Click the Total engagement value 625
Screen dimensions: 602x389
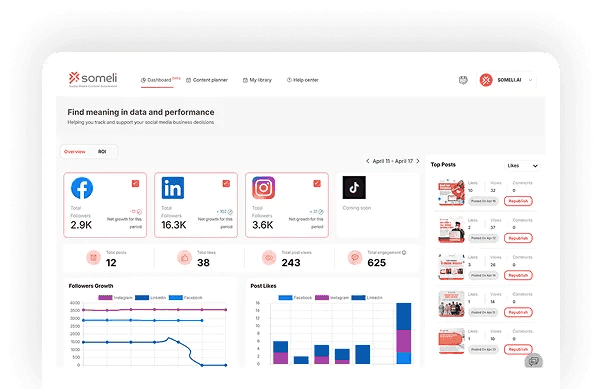pyautogui.click(x=376, y=263)
